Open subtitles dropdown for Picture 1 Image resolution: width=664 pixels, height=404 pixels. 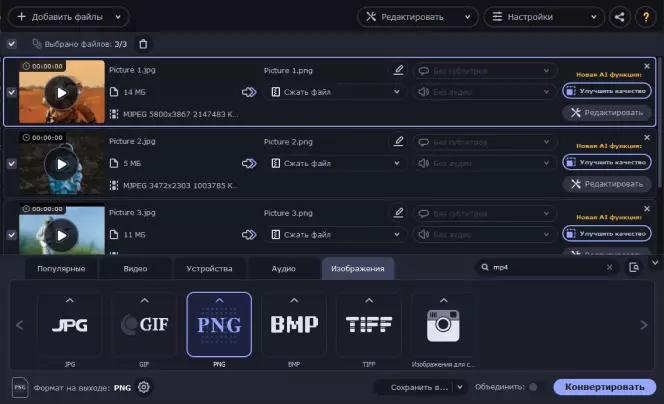pyautogui.click(x=485, y=71)
